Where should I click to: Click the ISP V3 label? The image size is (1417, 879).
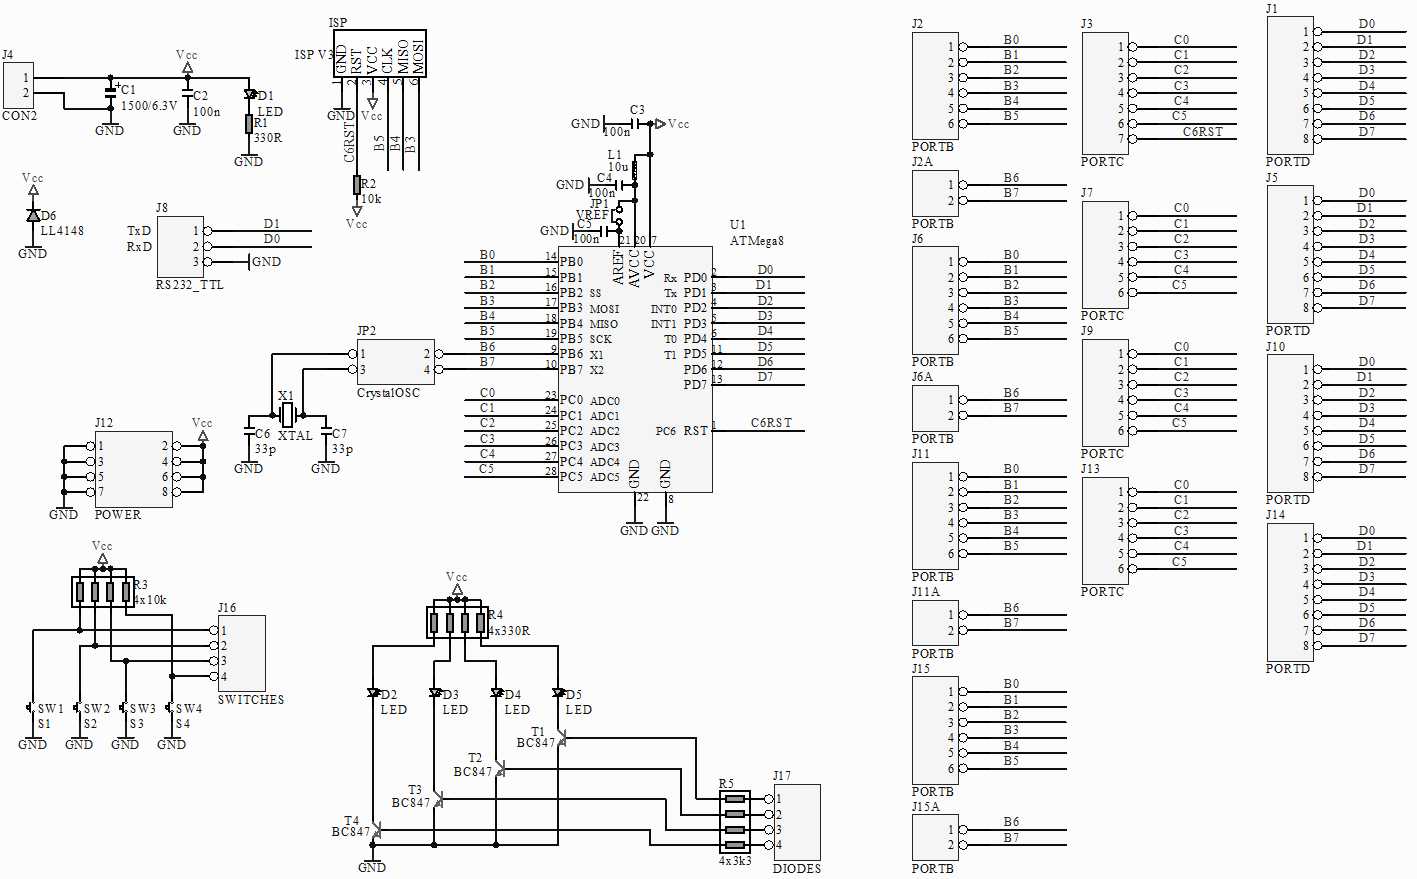pos(314,55)
